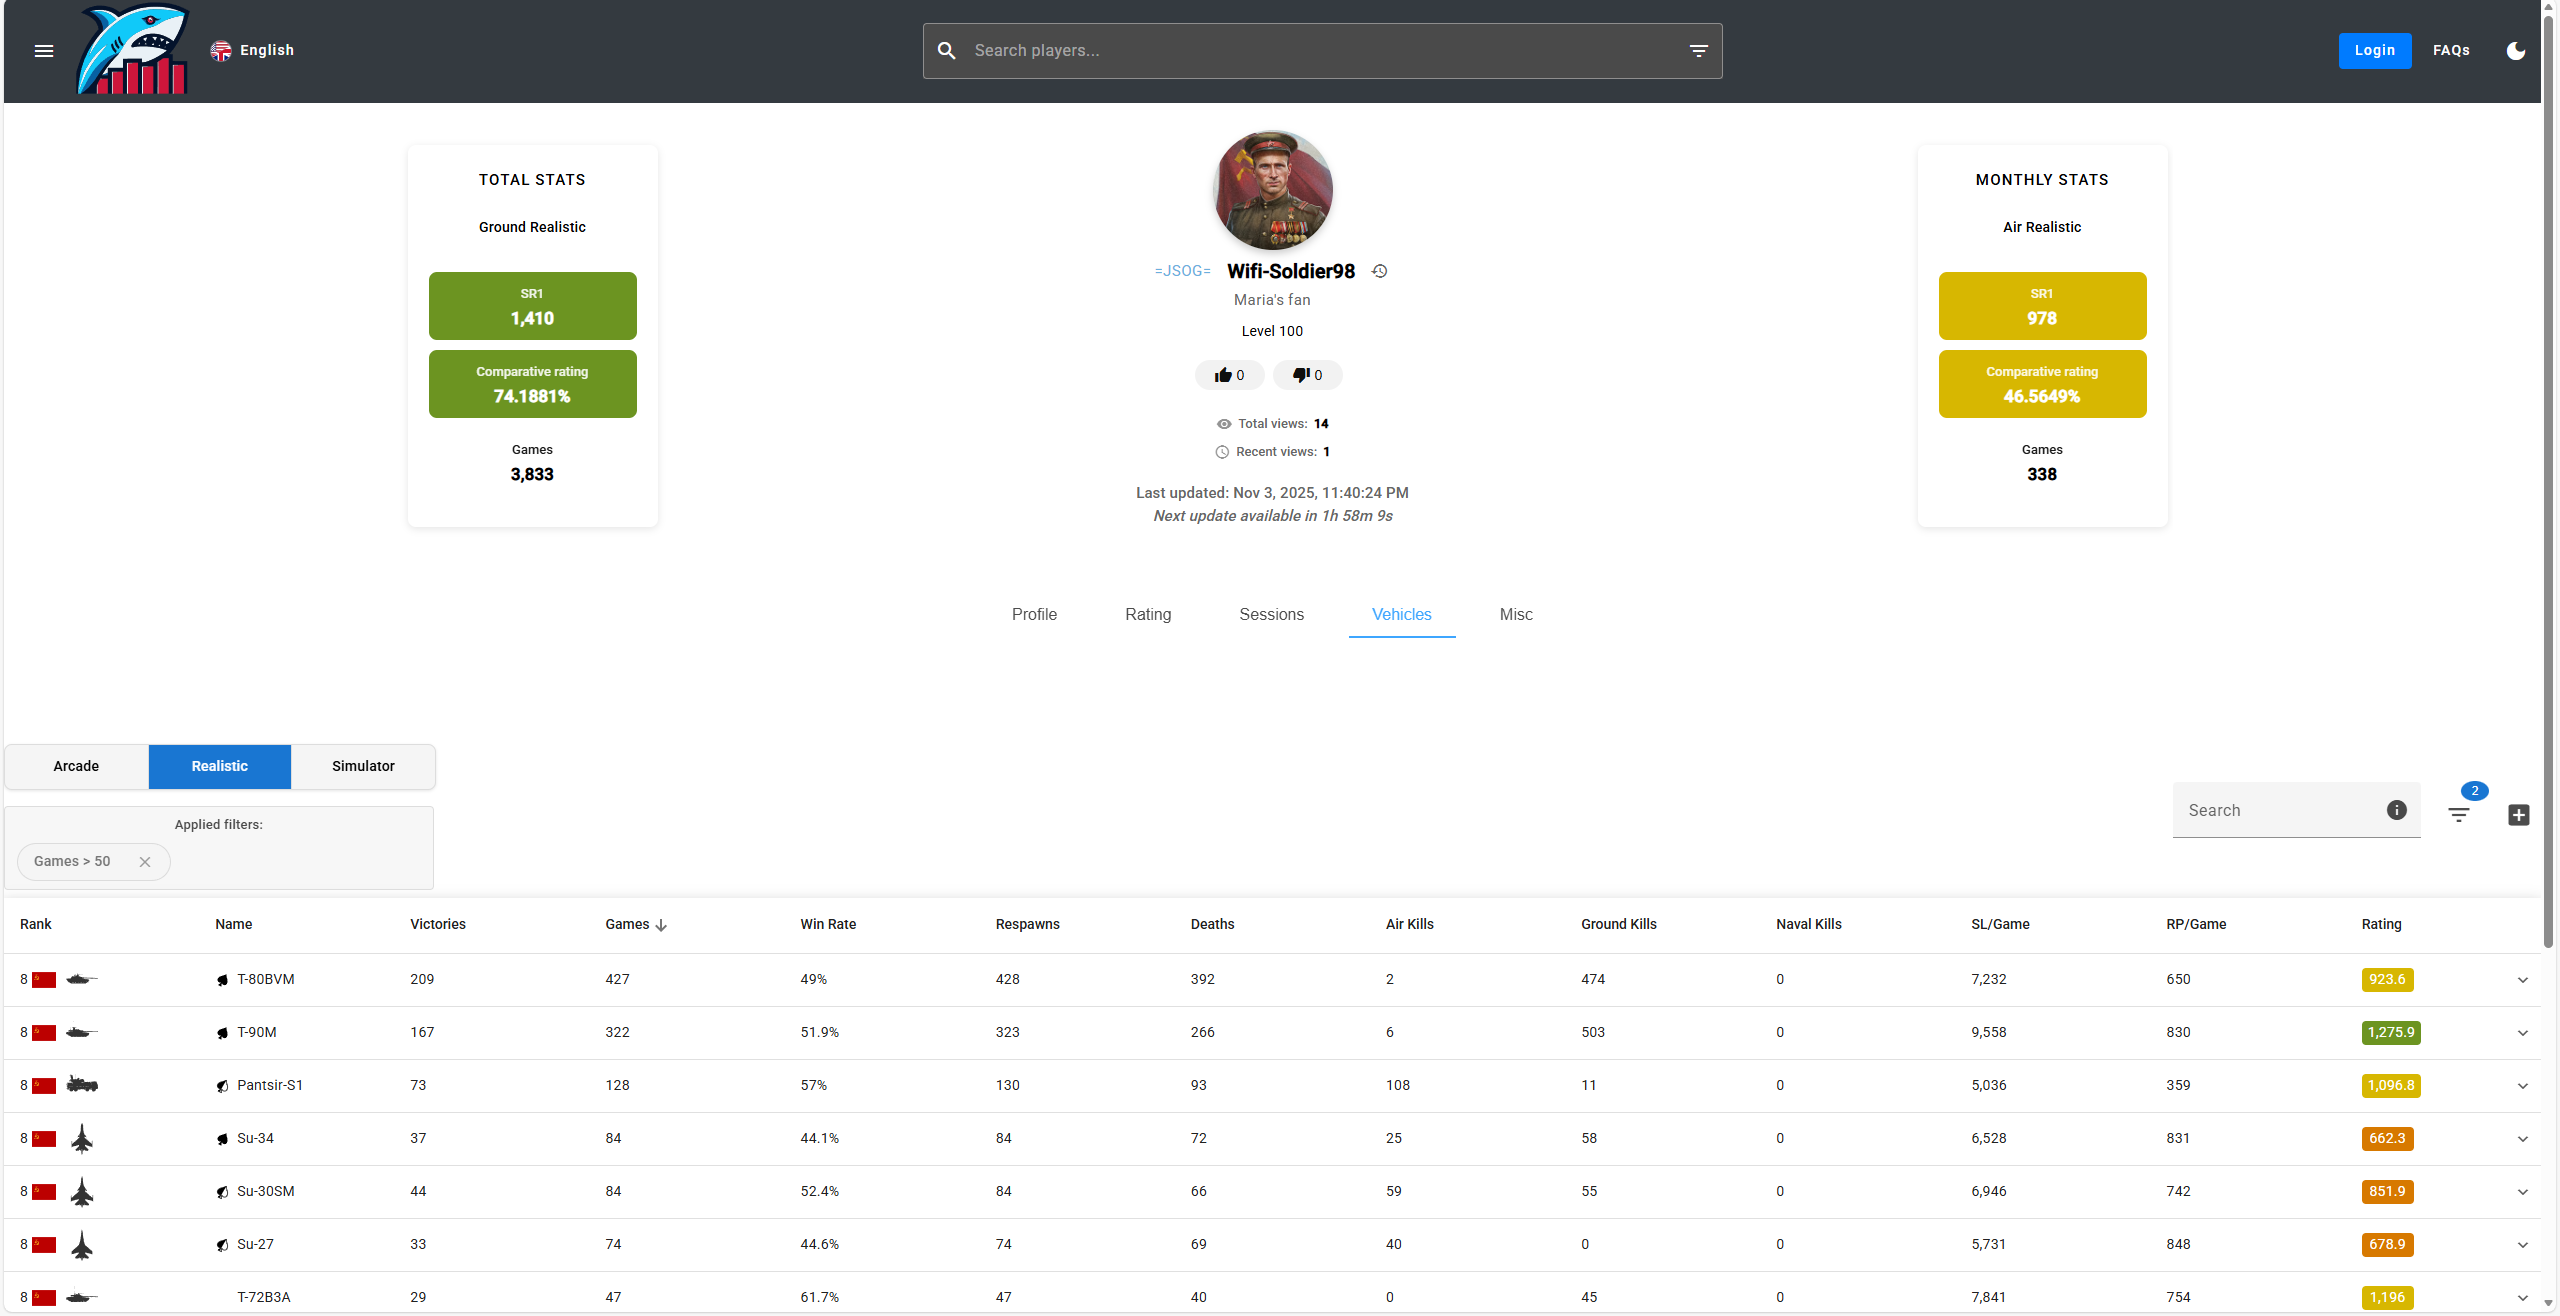The height and width of the screenshot is (1316, 2560).
Task: Expand the T-80BVM row details
Action: pos(2523,980)
